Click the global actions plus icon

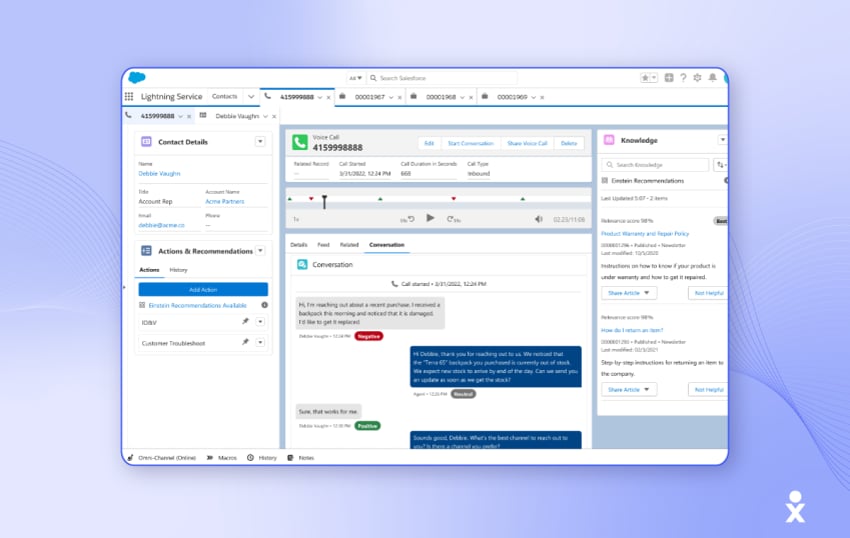pos(669,78)
